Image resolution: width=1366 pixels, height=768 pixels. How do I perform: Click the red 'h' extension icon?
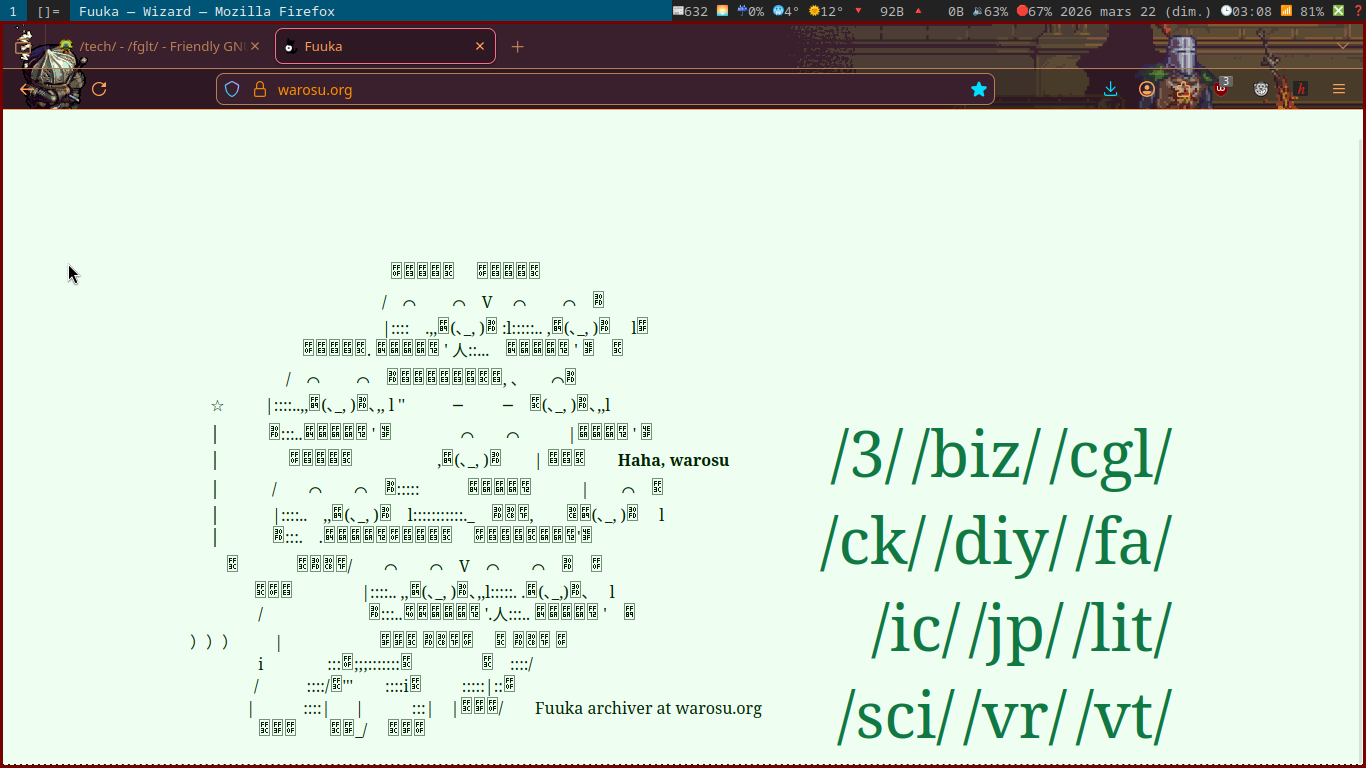(1300, 89)
